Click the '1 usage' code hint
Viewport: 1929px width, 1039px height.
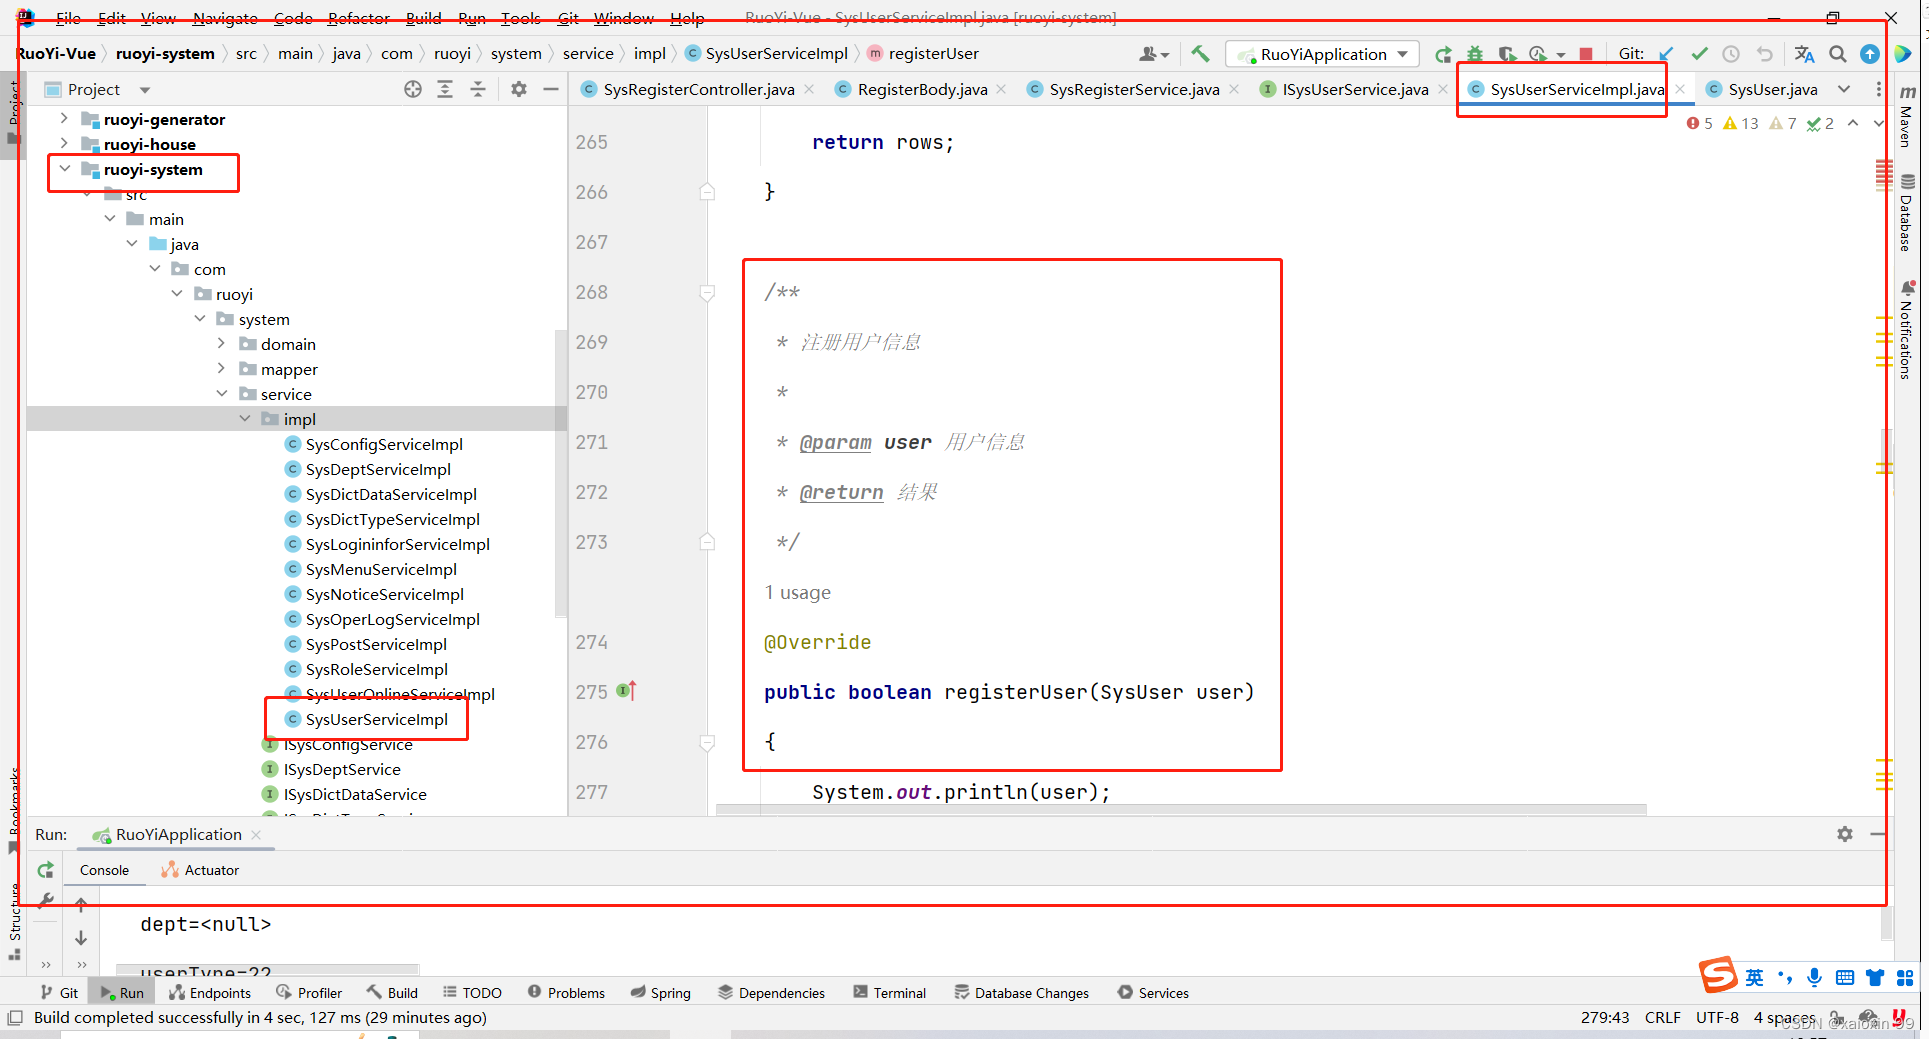(798, 592)
